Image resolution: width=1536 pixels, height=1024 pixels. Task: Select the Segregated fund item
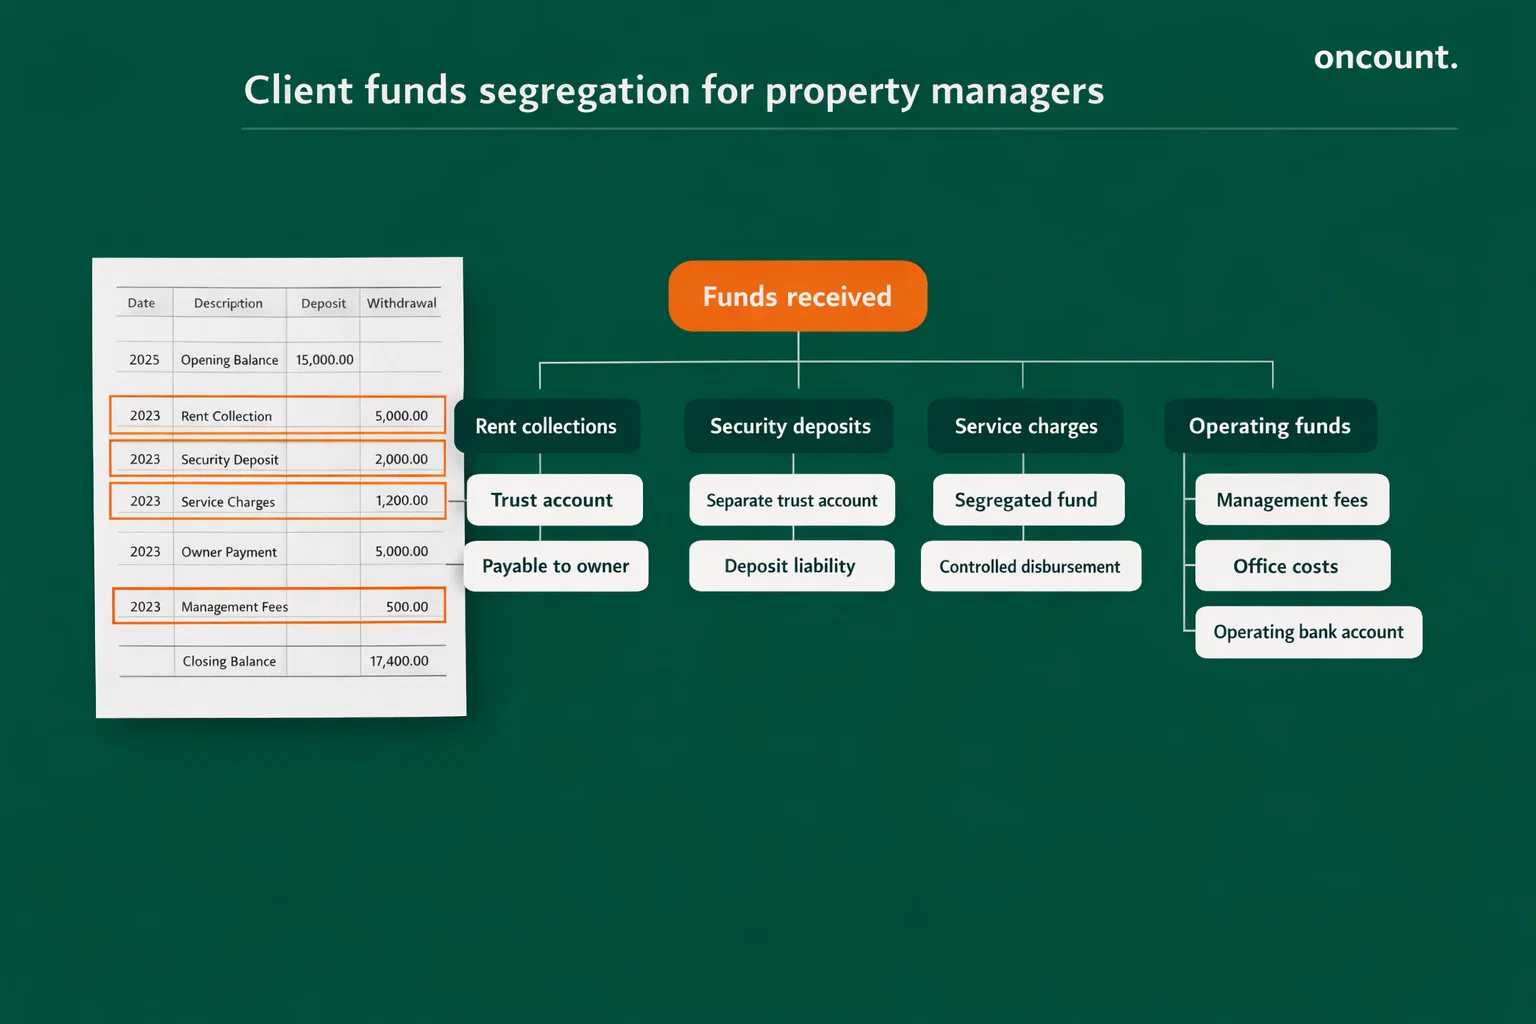[1028, 500]
